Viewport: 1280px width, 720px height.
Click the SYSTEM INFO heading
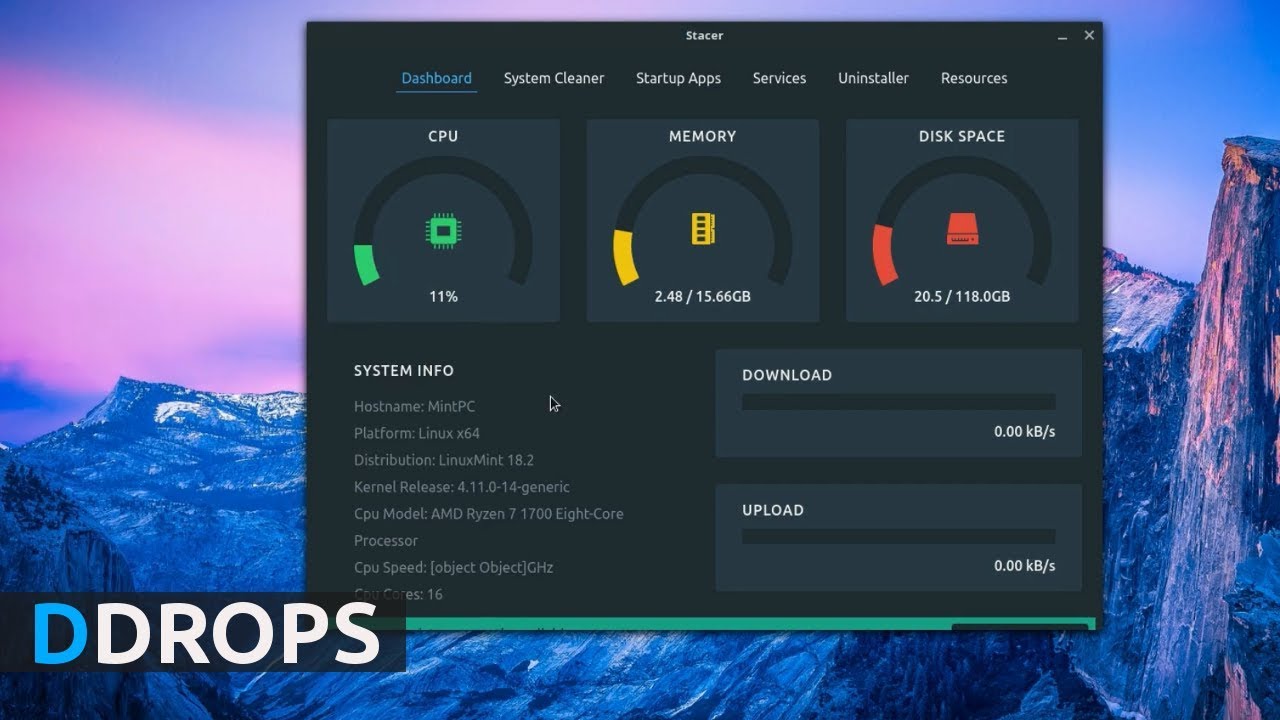point(404,370)
